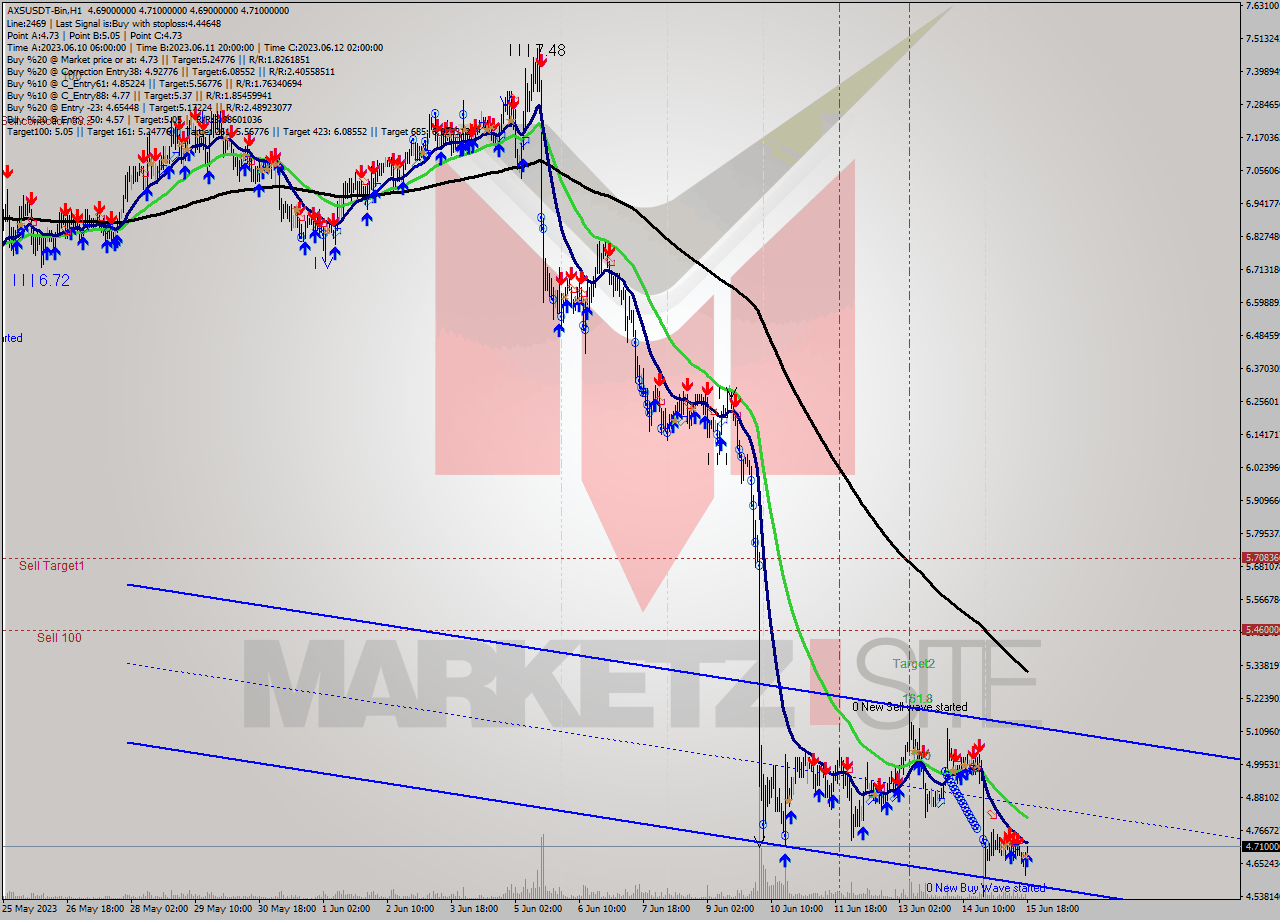1280x920 pixels.
Task: Click the red 5.46000 price tag
Action: [1260, 630]
